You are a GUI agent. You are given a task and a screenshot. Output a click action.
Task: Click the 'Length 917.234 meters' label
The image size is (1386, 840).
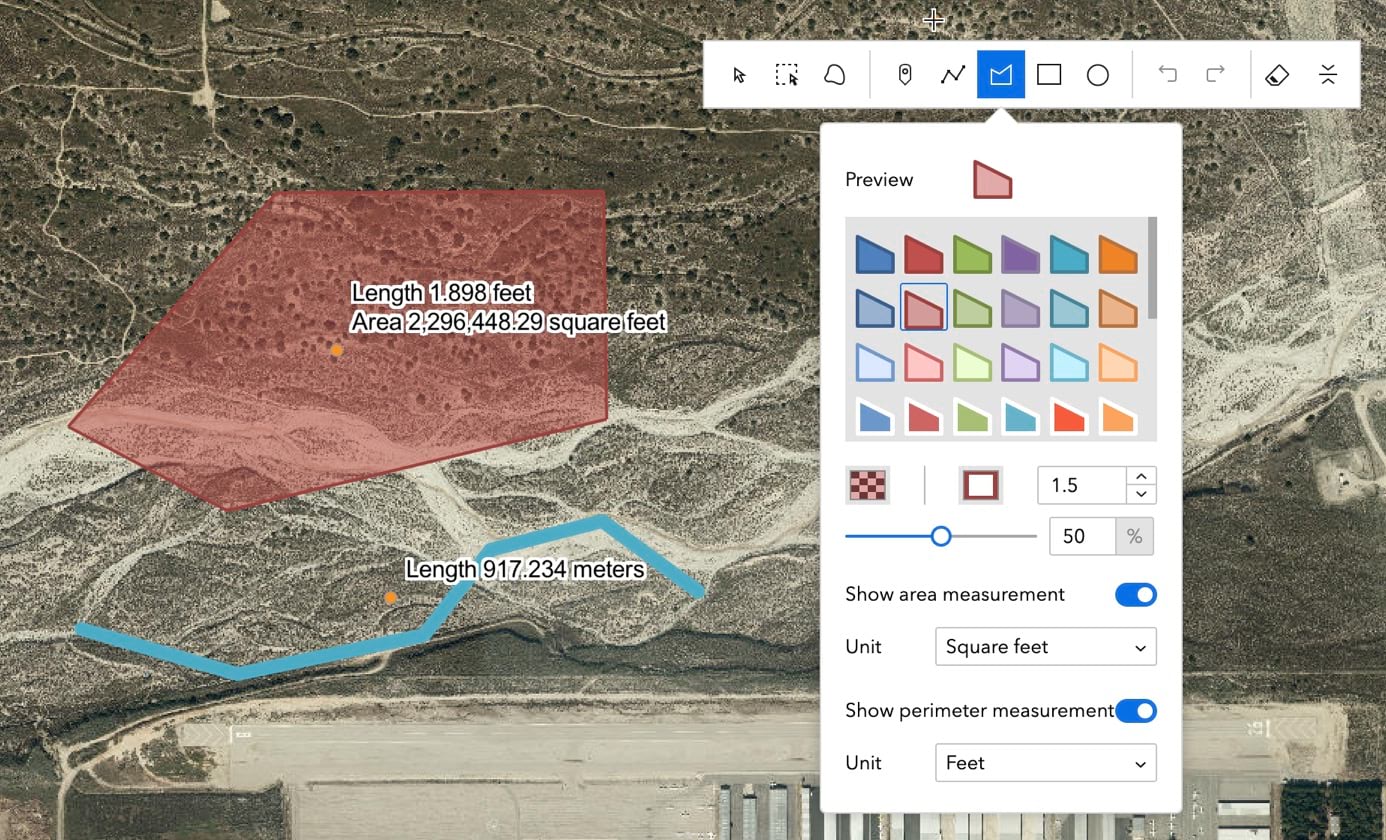point(525,569)
